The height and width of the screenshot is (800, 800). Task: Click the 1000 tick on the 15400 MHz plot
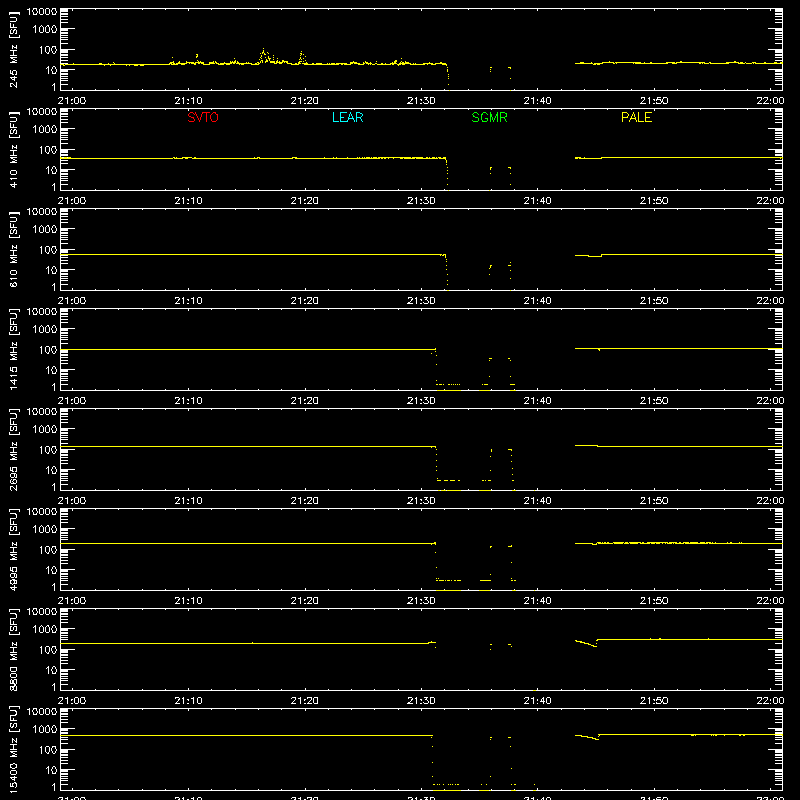pyautogui.click(x=45, y=729)
